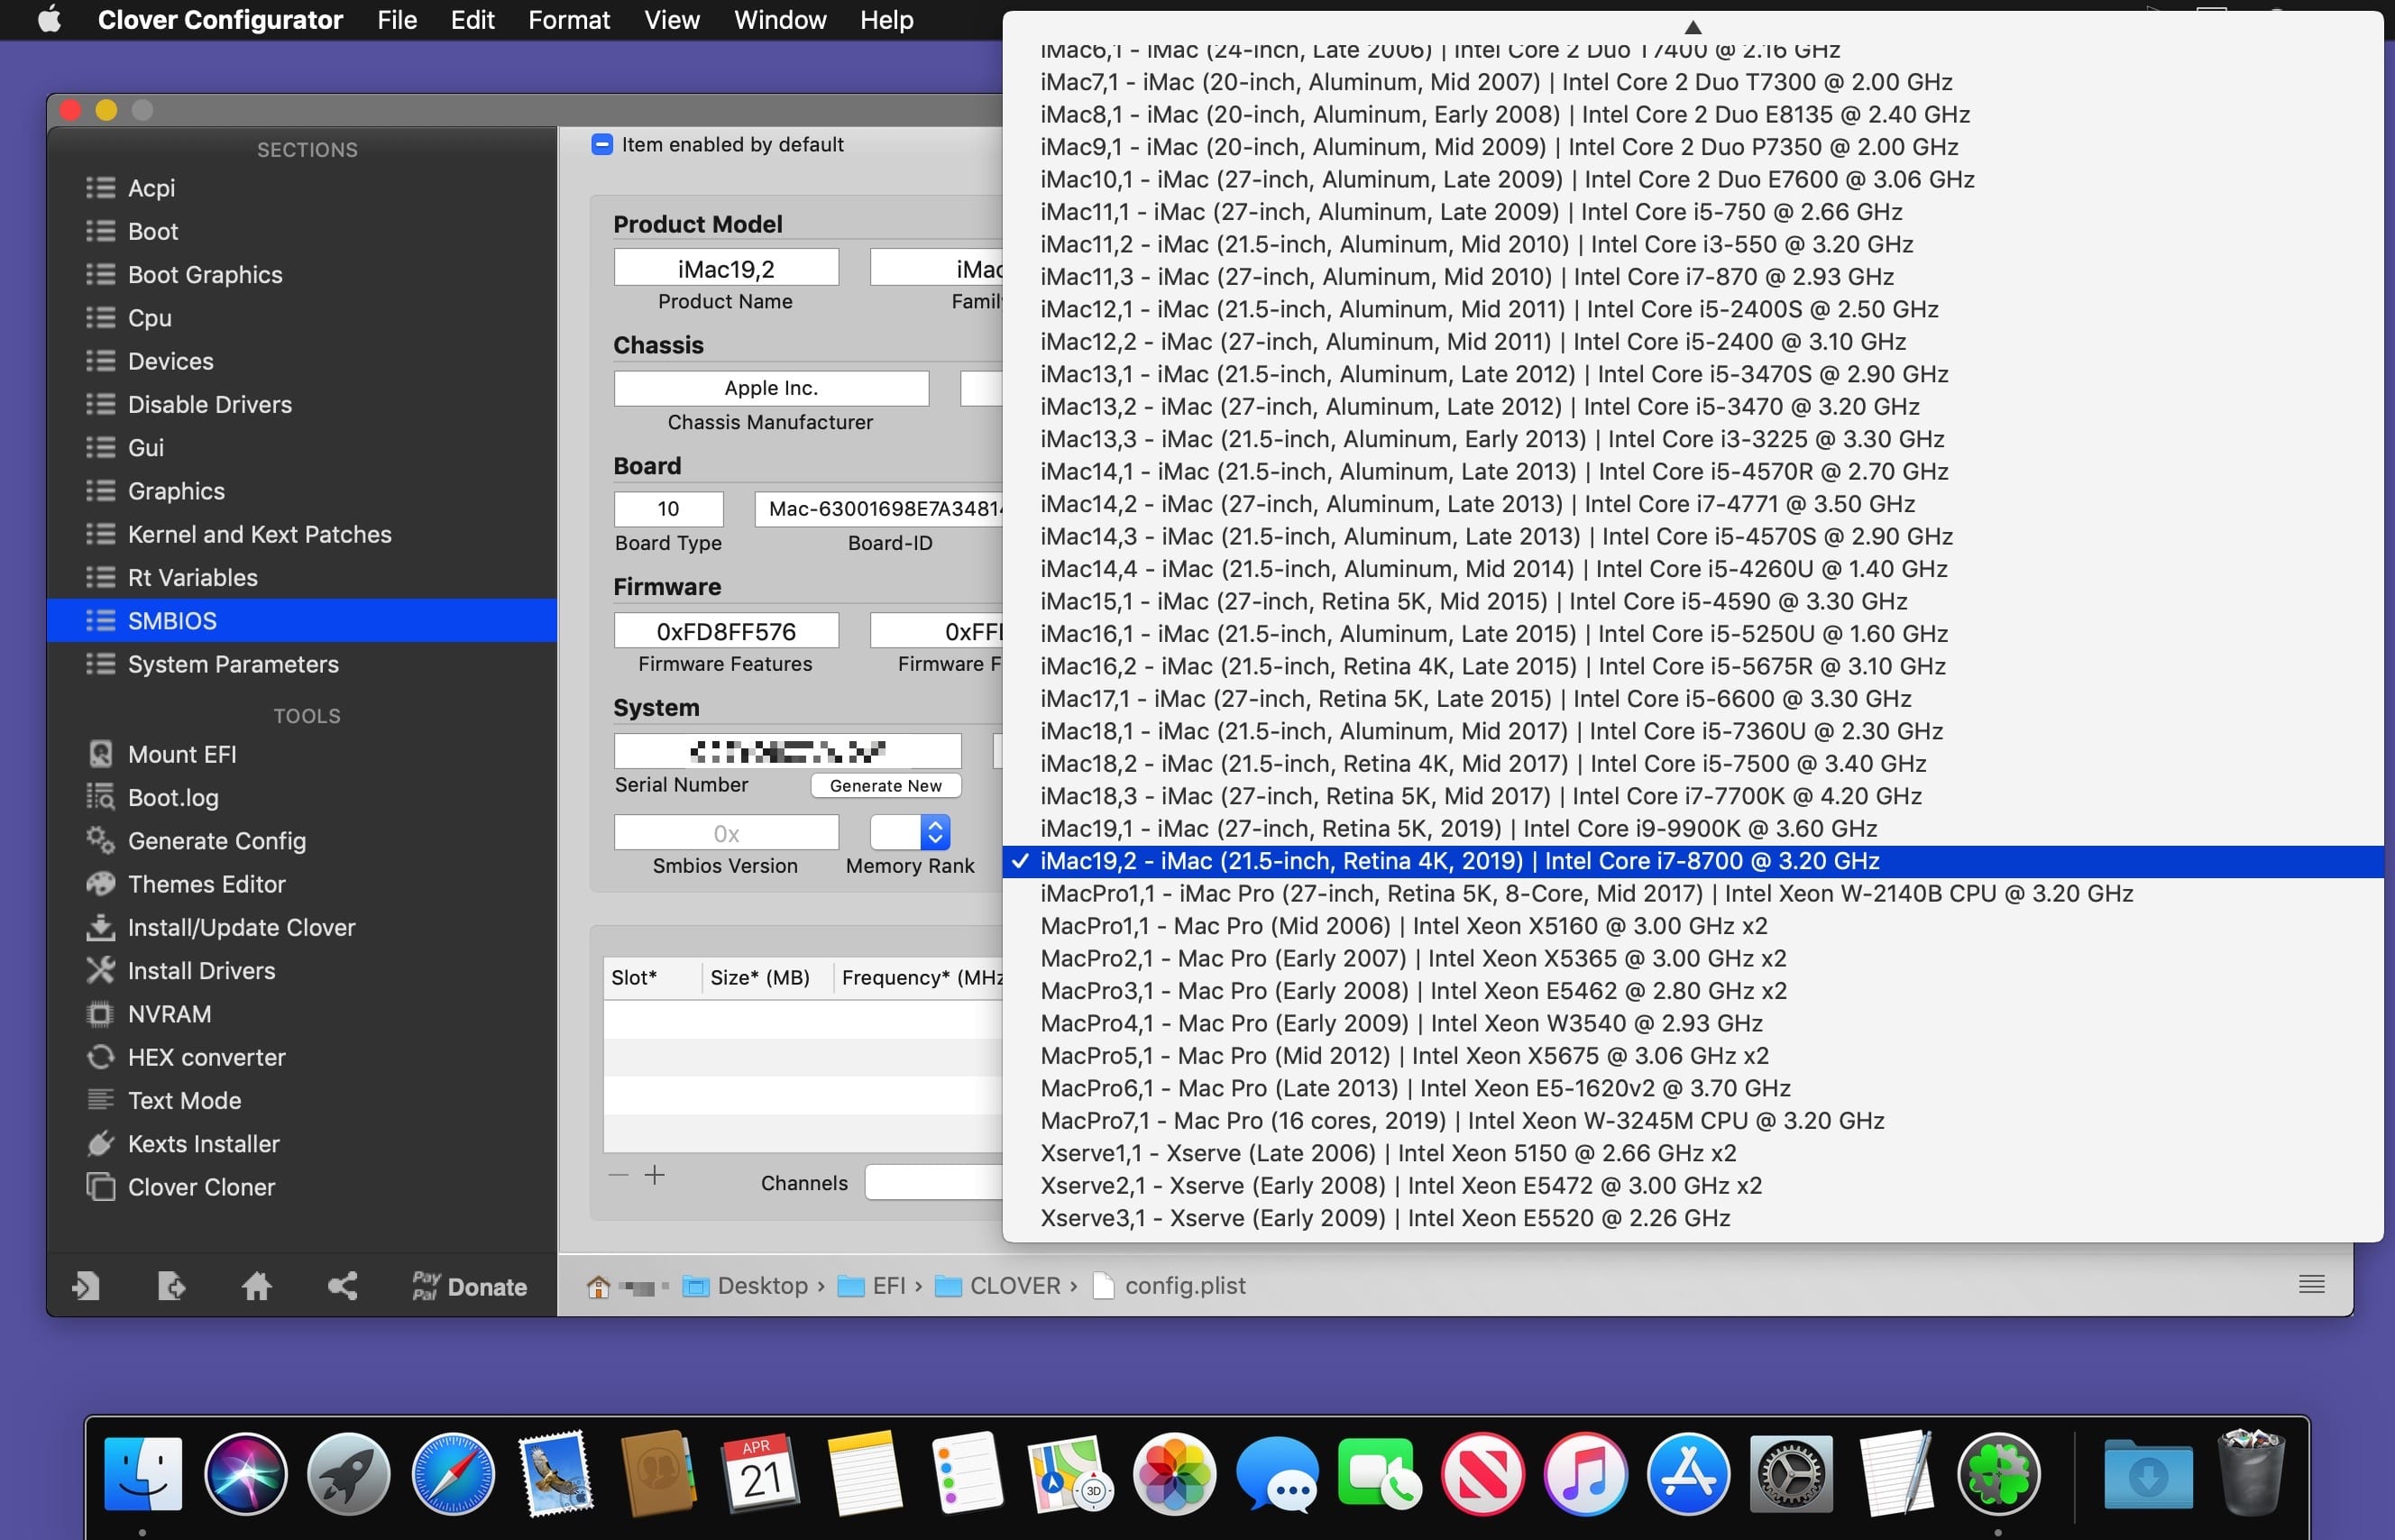Click the import configuration icon in bottom toolbar
Screen dimensions: 2395x1540
(x=86, y=1286)
